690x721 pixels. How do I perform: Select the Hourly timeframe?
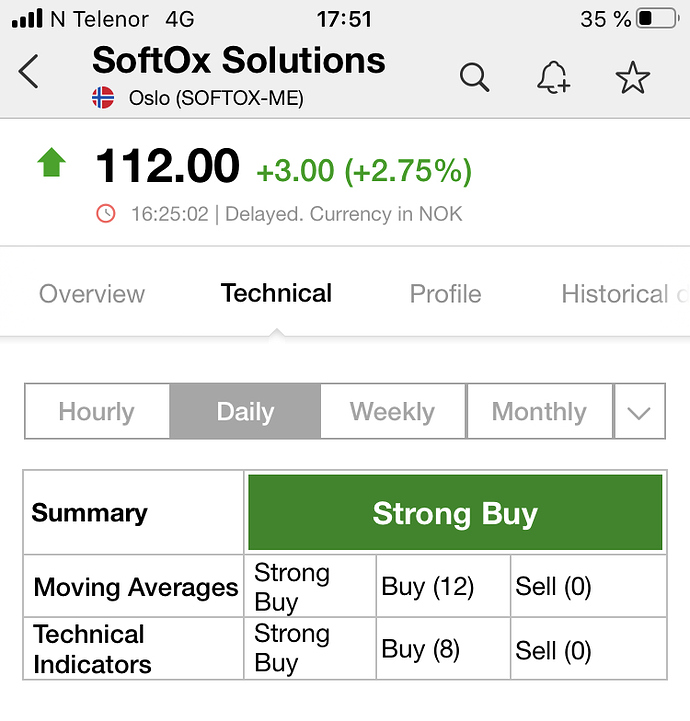(97, 412)
